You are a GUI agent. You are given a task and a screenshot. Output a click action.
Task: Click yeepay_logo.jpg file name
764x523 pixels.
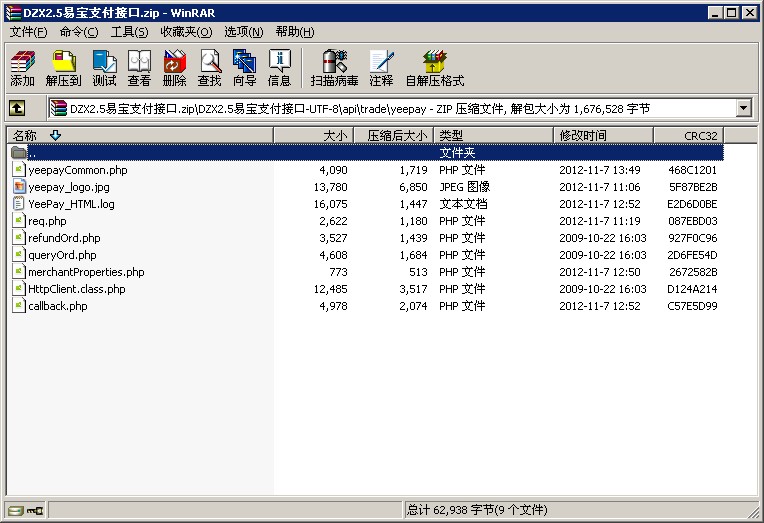[69, 187]
